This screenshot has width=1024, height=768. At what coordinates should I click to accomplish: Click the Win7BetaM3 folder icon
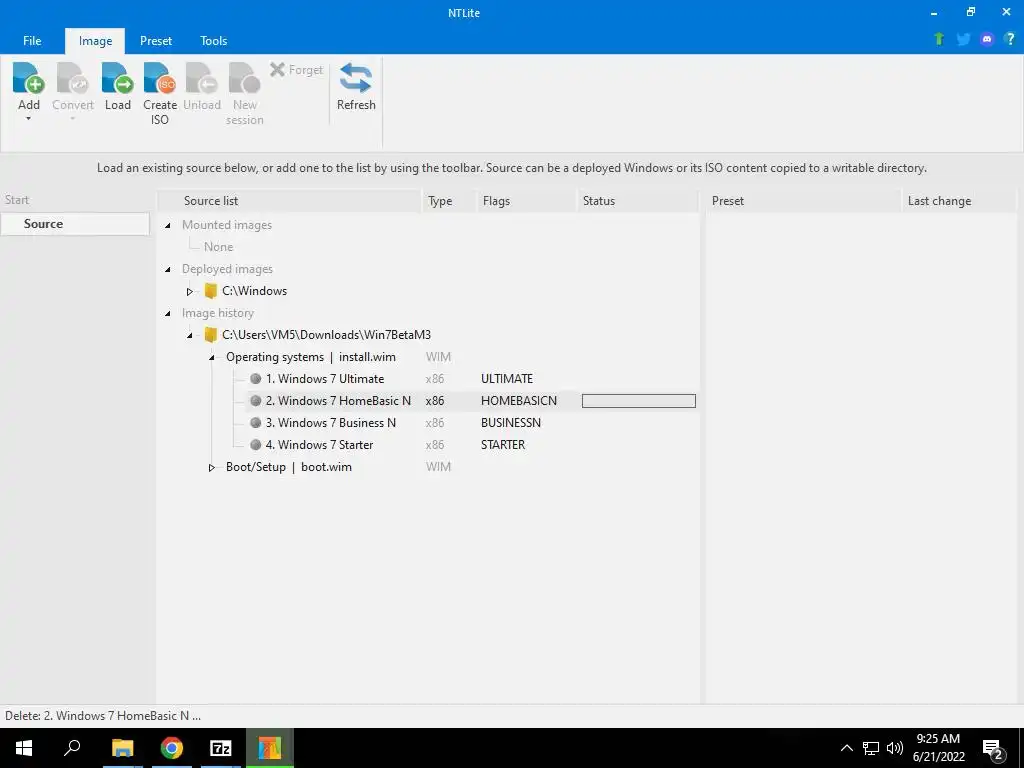click(x=210, y=334)
